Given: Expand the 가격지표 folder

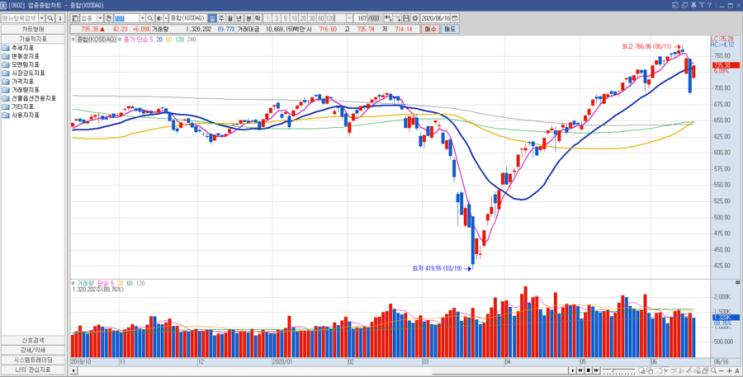Looking at the screenshot, I should pos(18,81).
